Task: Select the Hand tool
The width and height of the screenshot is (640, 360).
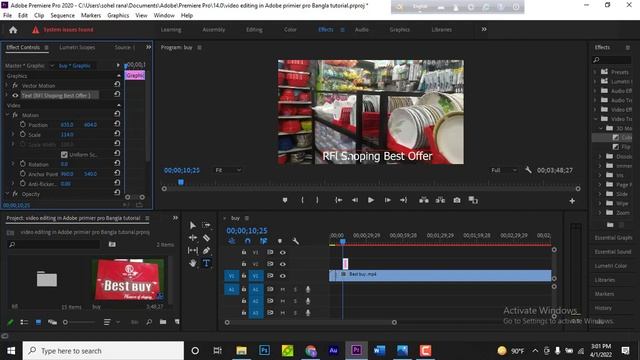Action: [x=193, y=263]
